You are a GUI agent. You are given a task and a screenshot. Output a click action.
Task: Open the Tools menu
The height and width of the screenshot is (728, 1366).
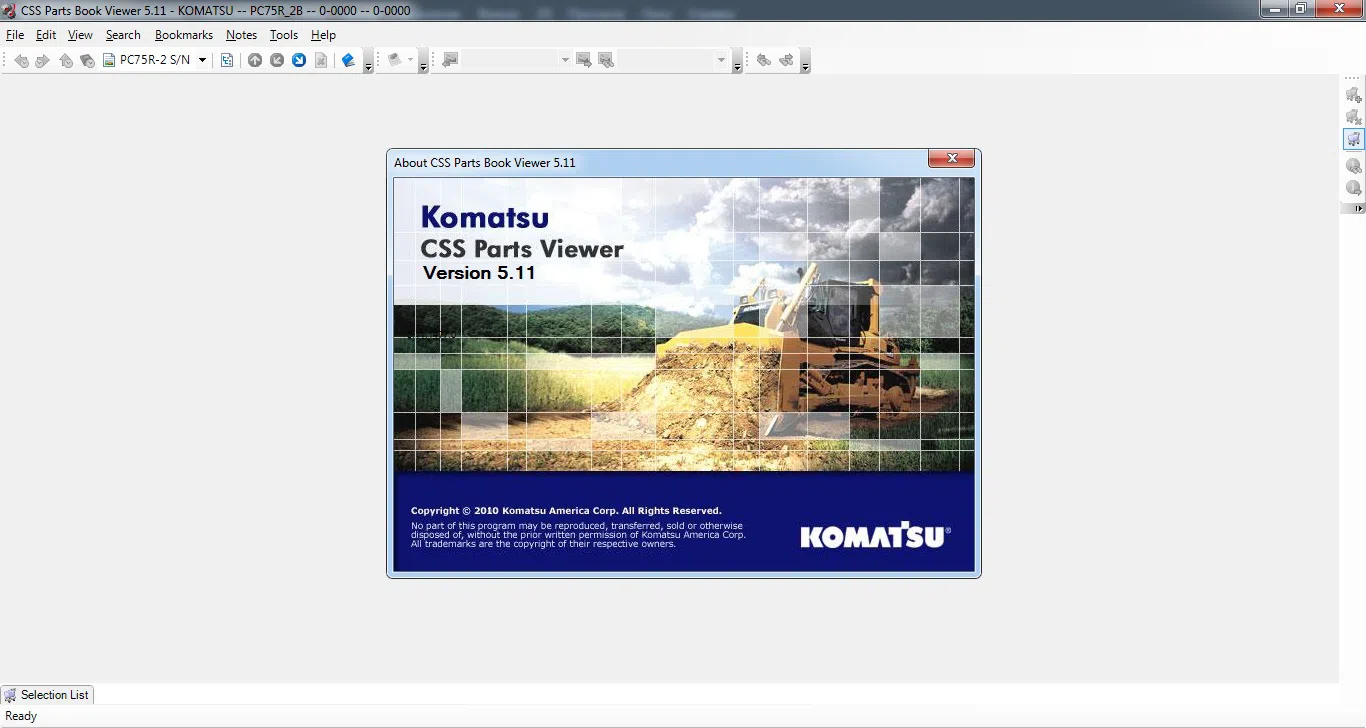(284, 35)
